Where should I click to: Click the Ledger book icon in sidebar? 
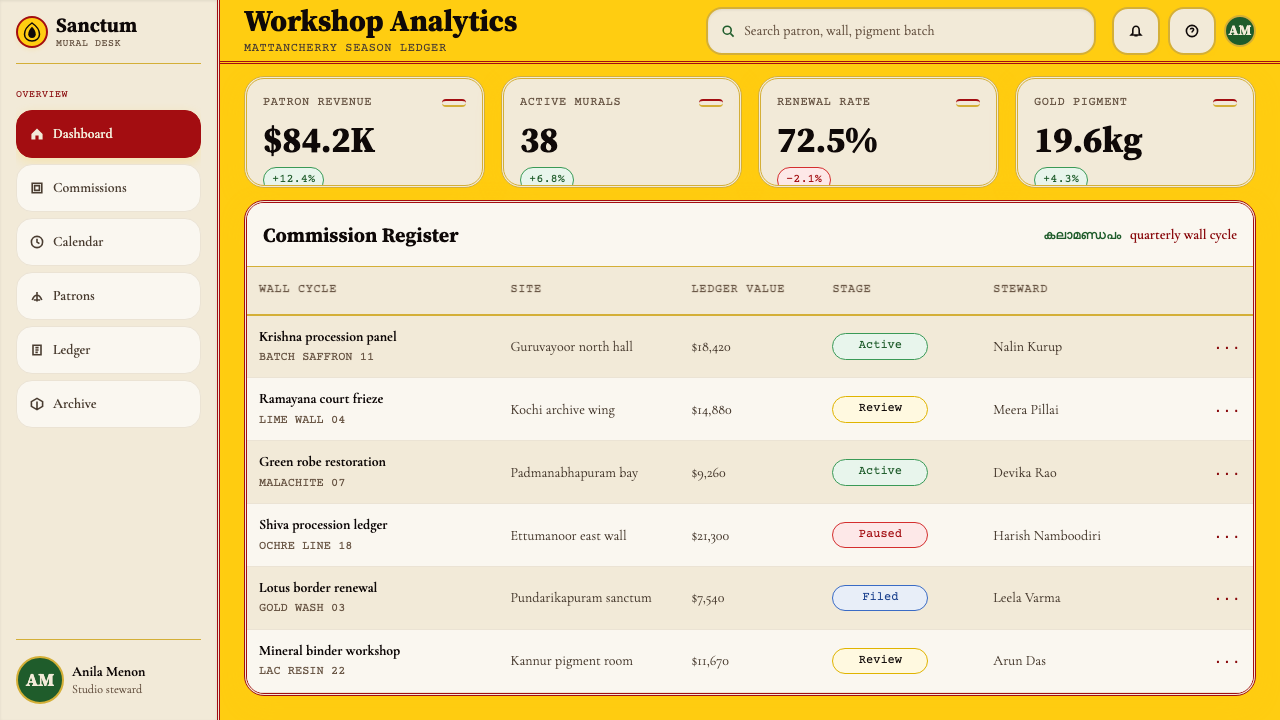37,350
